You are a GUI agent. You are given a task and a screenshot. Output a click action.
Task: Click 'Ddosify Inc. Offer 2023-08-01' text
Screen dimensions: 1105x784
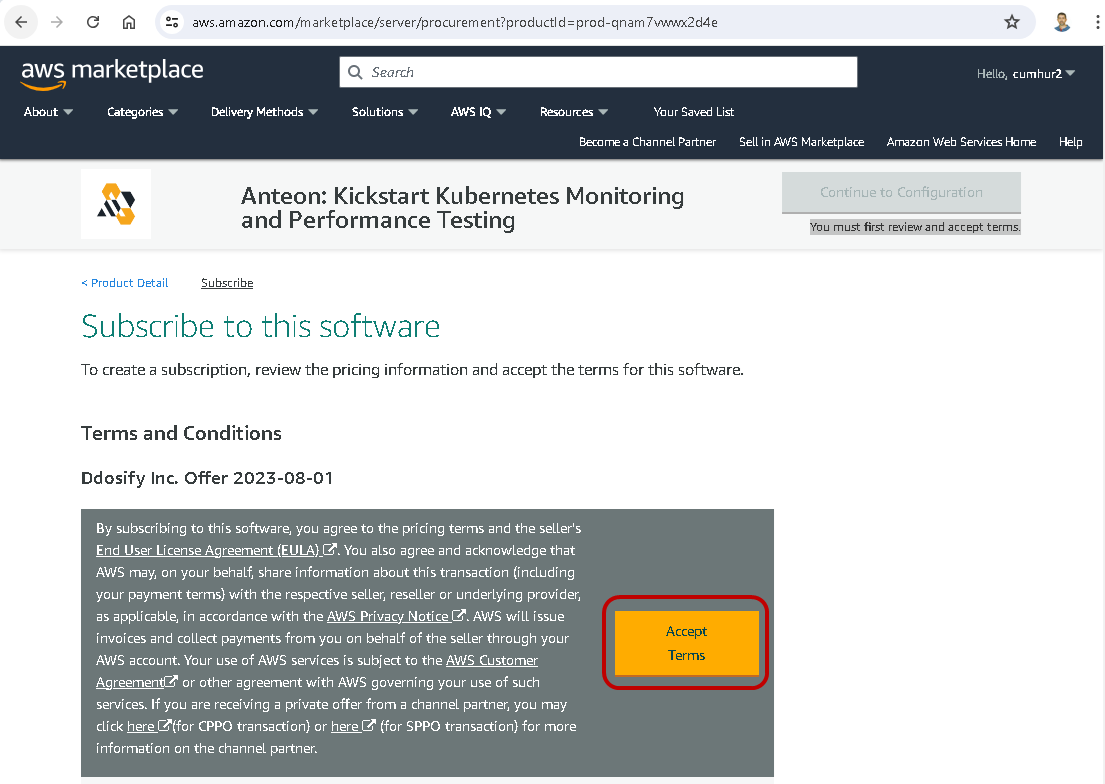[x=207, y=478]
